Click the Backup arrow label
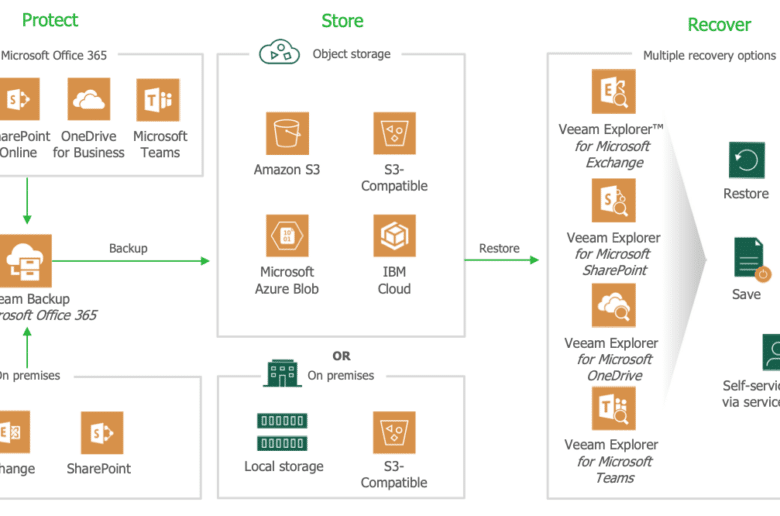 tap(128, 248)
